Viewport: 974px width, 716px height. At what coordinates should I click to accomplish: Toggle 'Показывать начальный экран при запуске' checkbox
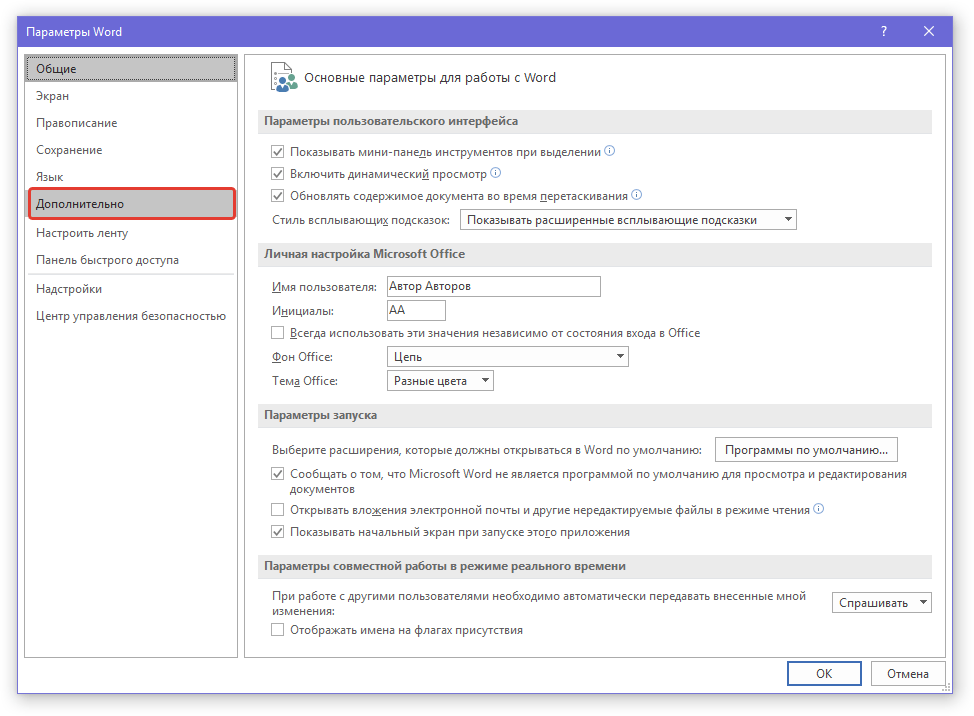click(x=278, y=532)
